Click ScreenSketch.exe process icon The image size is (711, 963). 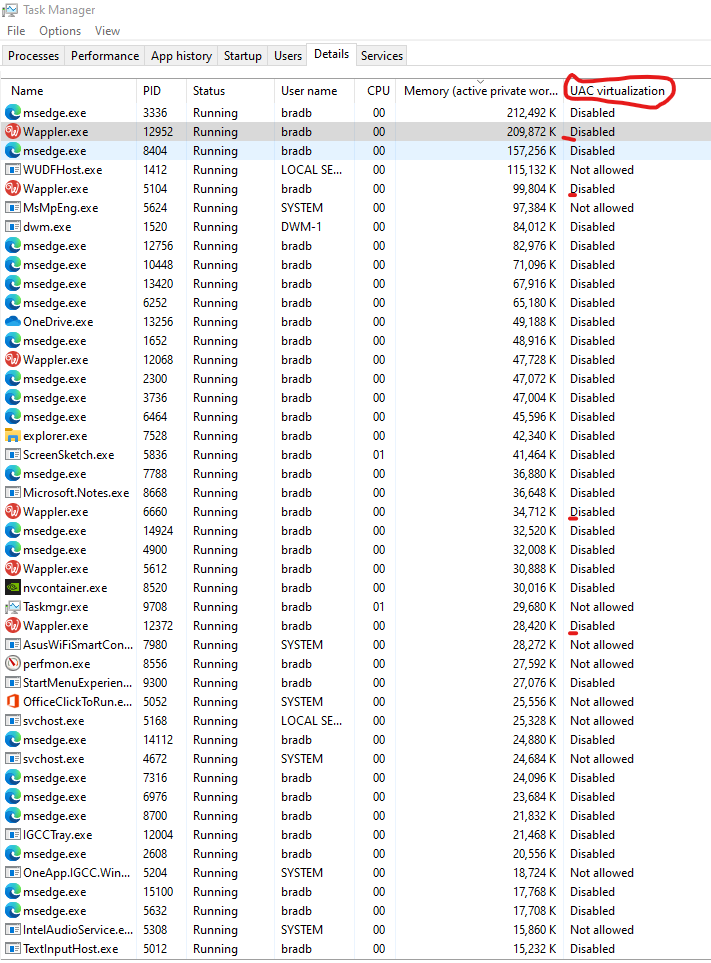tap(12, 454)
